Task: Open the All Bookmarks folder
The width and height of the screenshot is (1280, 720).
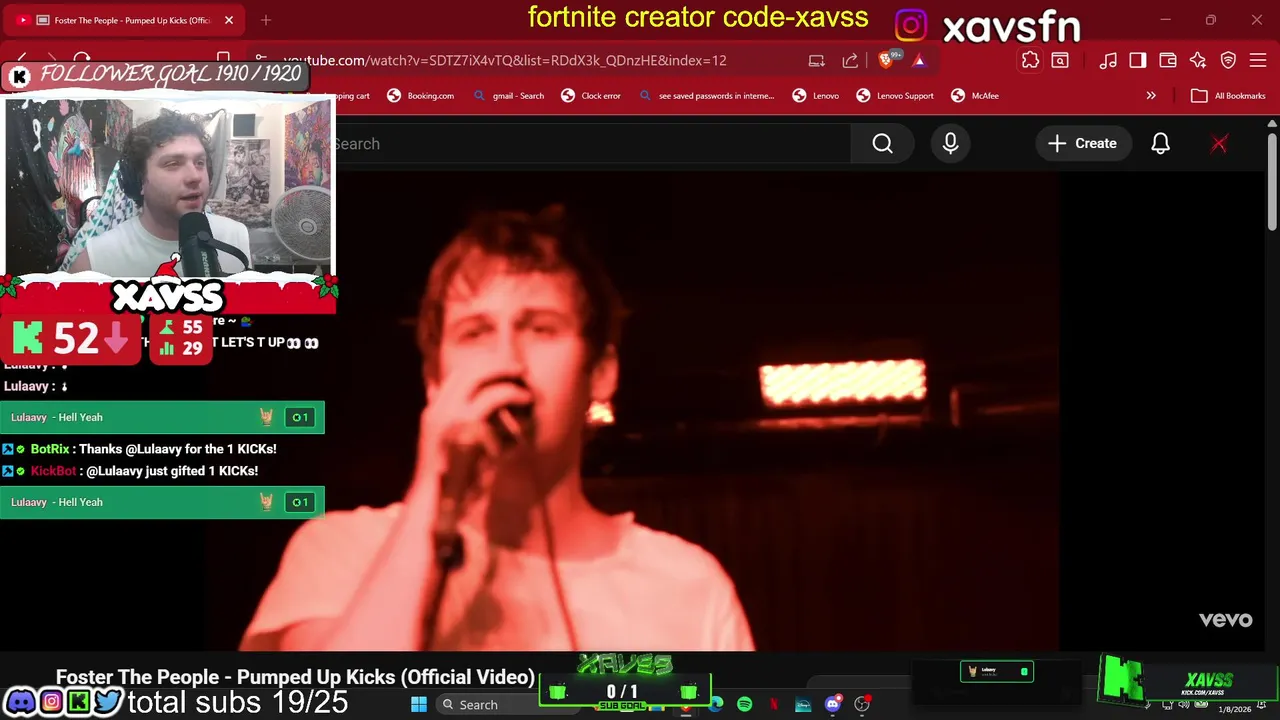Action: tap(1228, 96)
